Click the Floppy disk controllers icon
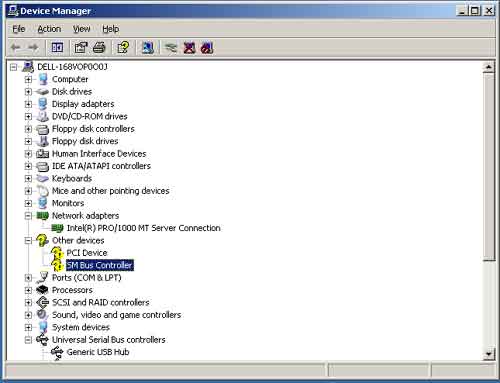This screenshot has width=500, height=383. click(42, 129)
